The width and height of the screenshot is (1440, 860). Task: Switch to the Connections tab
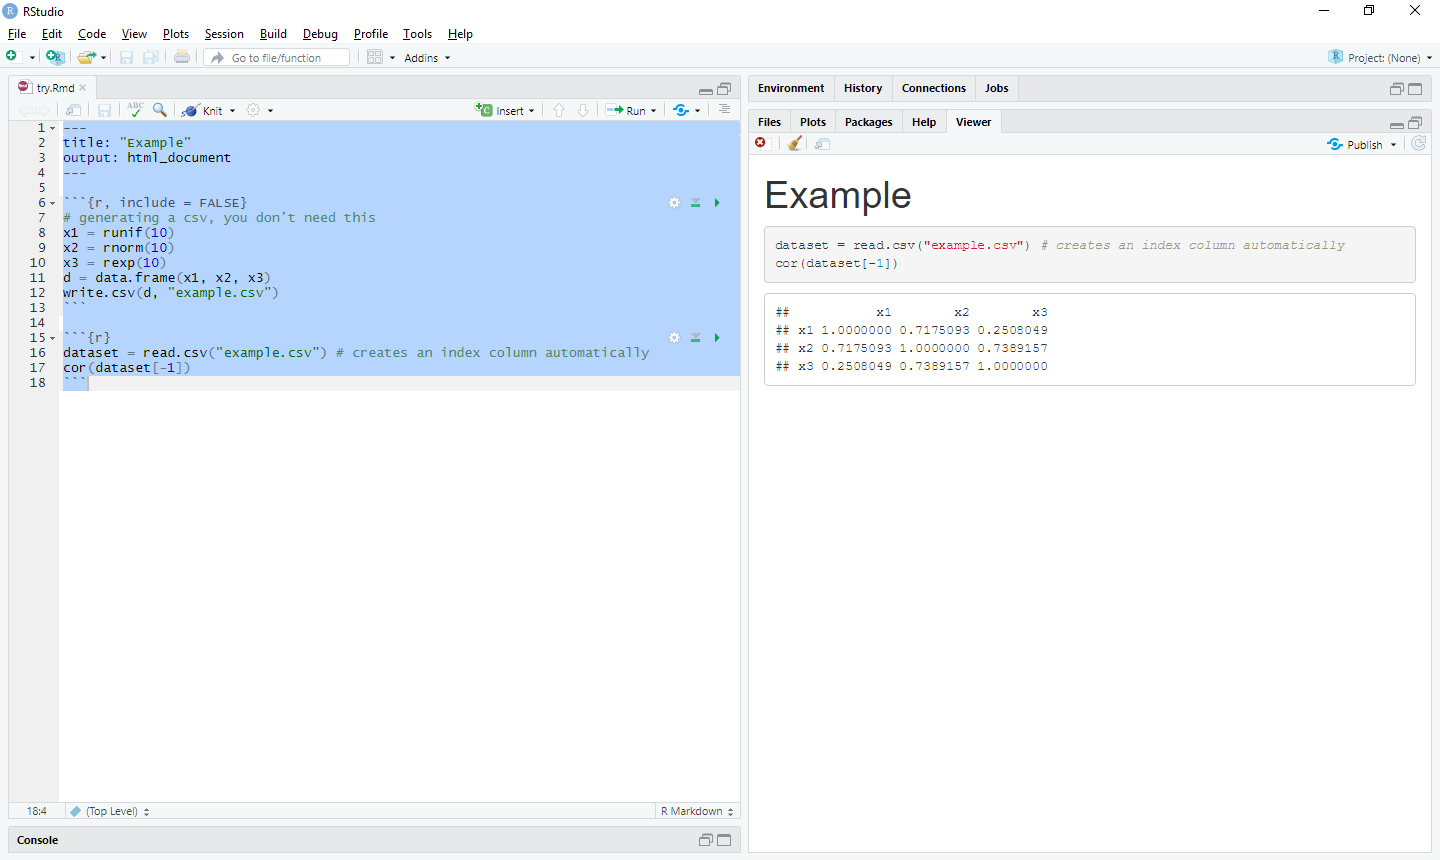pos(934,88)
